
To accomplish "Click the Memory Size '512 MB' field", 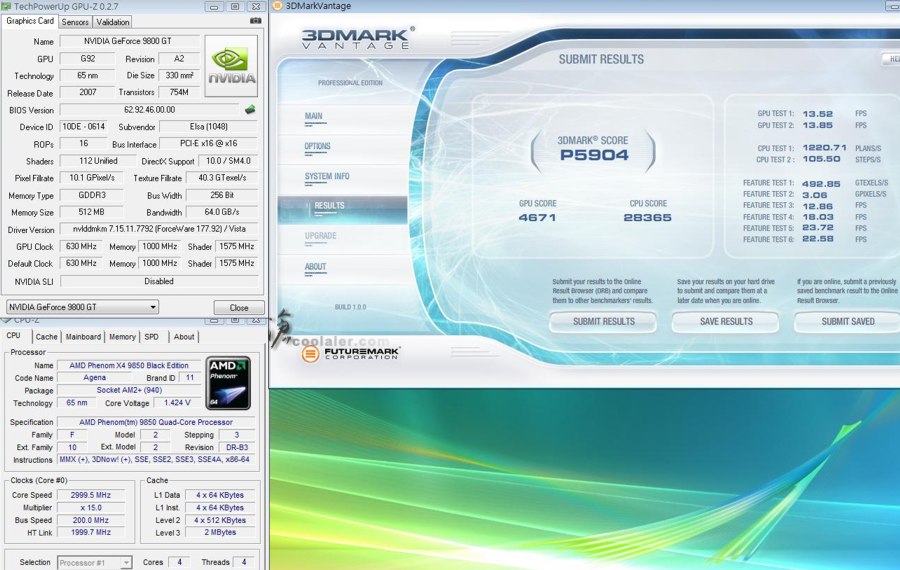I will point(91,212).
